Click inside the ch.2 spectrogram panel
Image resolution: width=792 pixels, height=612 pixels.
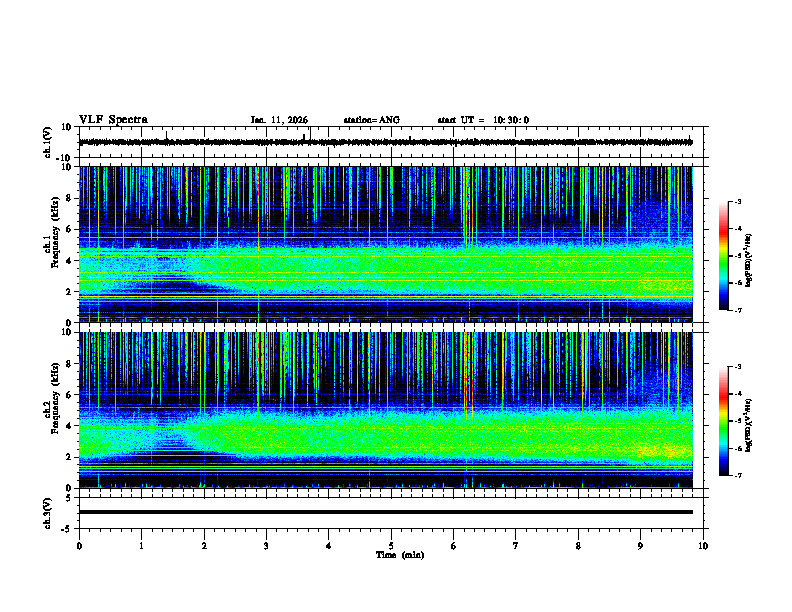(385, 410)
